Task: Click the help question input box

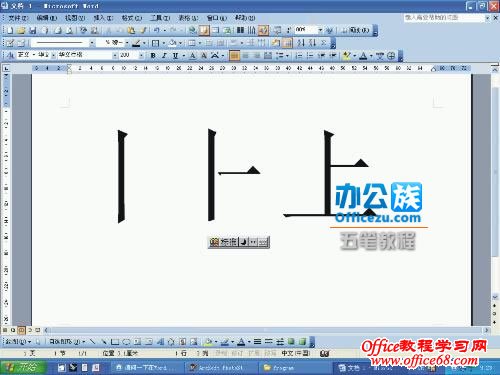Action: pyautogui.click(x=443, y=17)
